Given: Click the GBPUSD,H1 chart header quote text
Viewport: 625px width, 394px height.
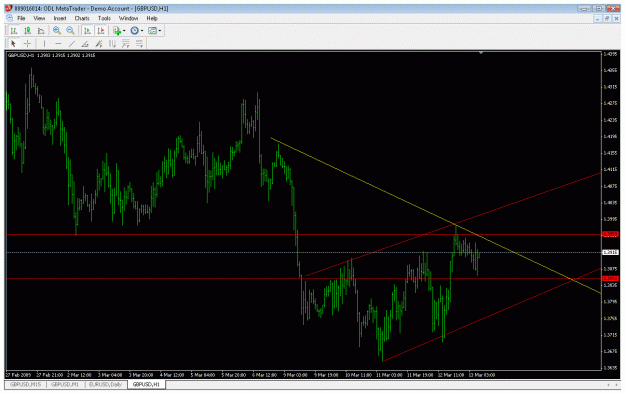Looking at the screenshot, I should point(51,55).
